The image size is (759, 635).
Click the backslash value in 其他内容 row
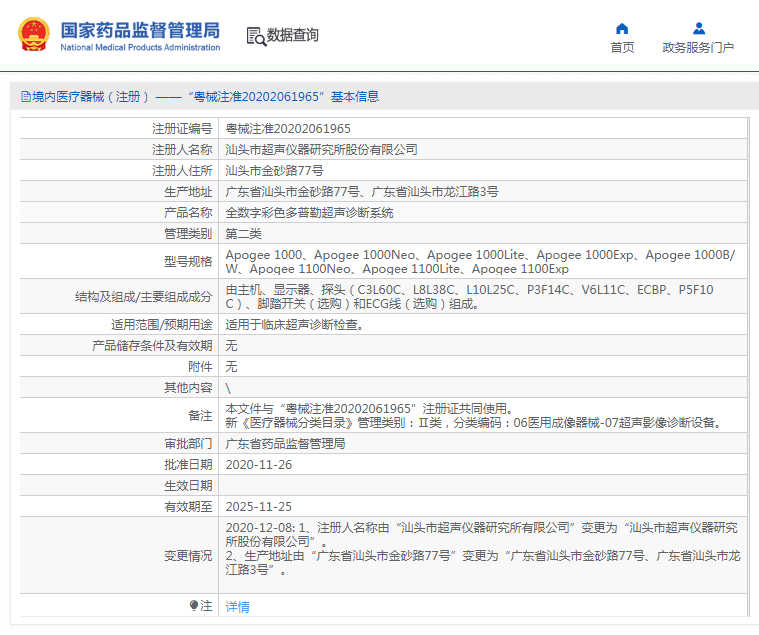tap(228, 388)
